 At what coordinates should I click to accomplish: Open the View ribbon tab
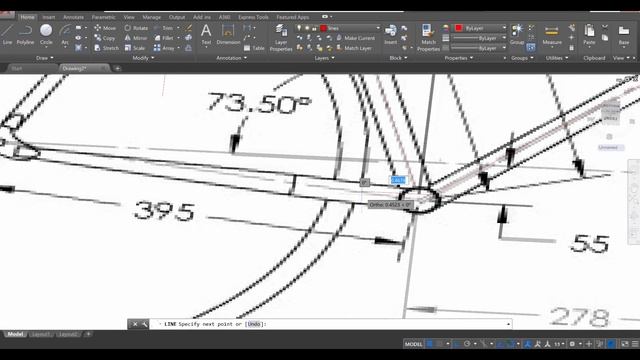(129, 17)
